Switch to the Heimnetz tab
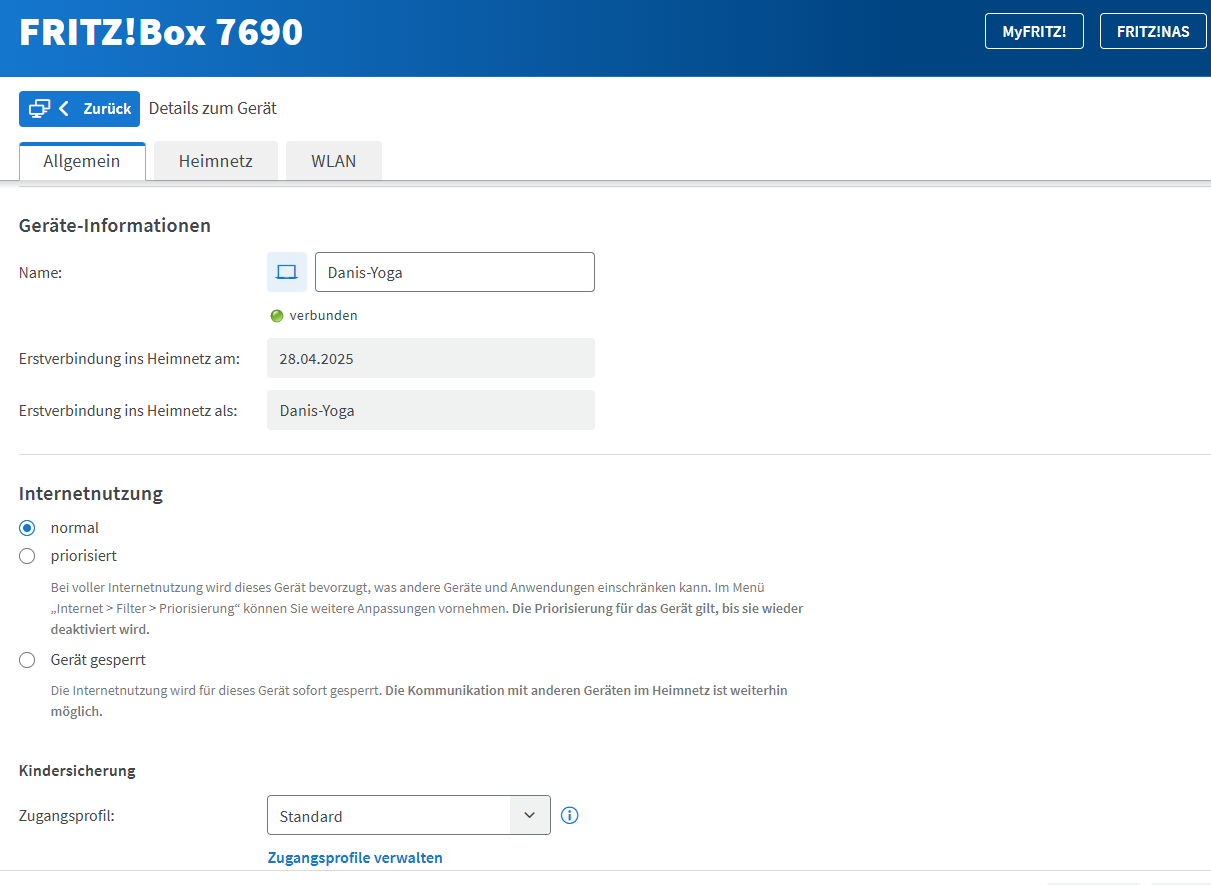 tap(216, 161)
